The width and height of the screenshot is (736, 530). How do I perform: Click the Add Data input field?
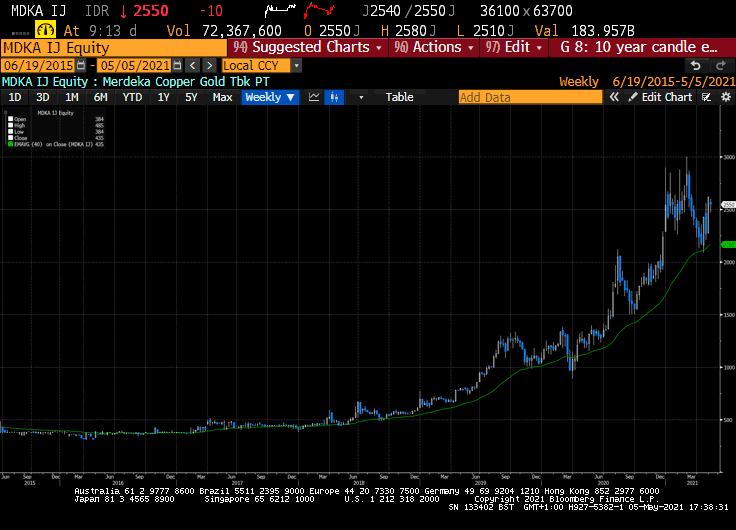click(530, 97)
